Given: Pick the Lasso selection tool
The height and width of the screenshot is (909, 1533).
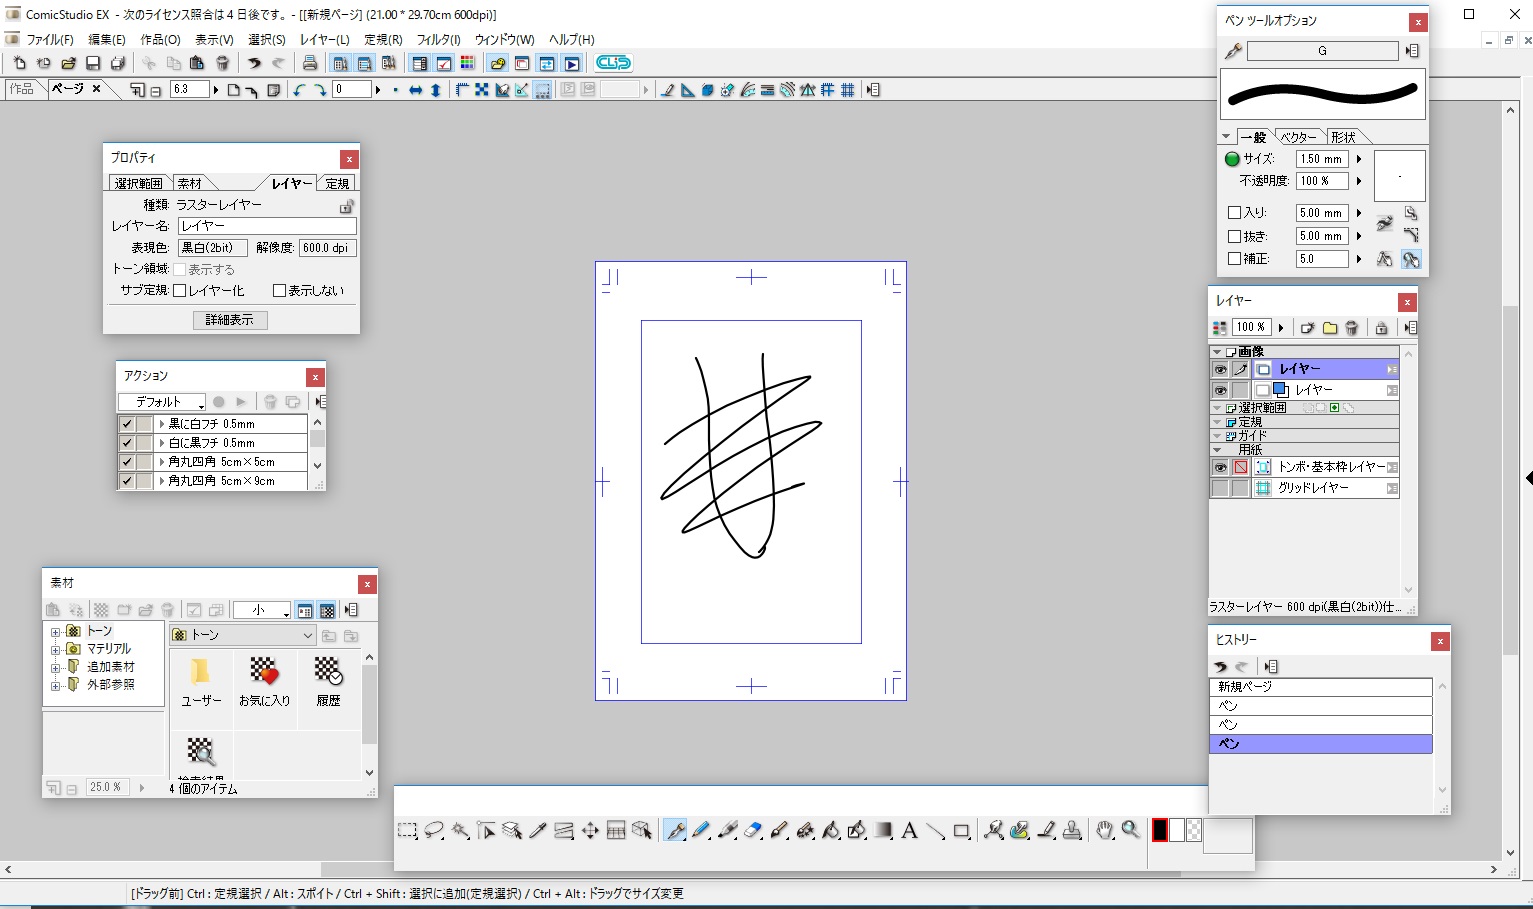Looking at the screenshot, I should click(434, 830).
